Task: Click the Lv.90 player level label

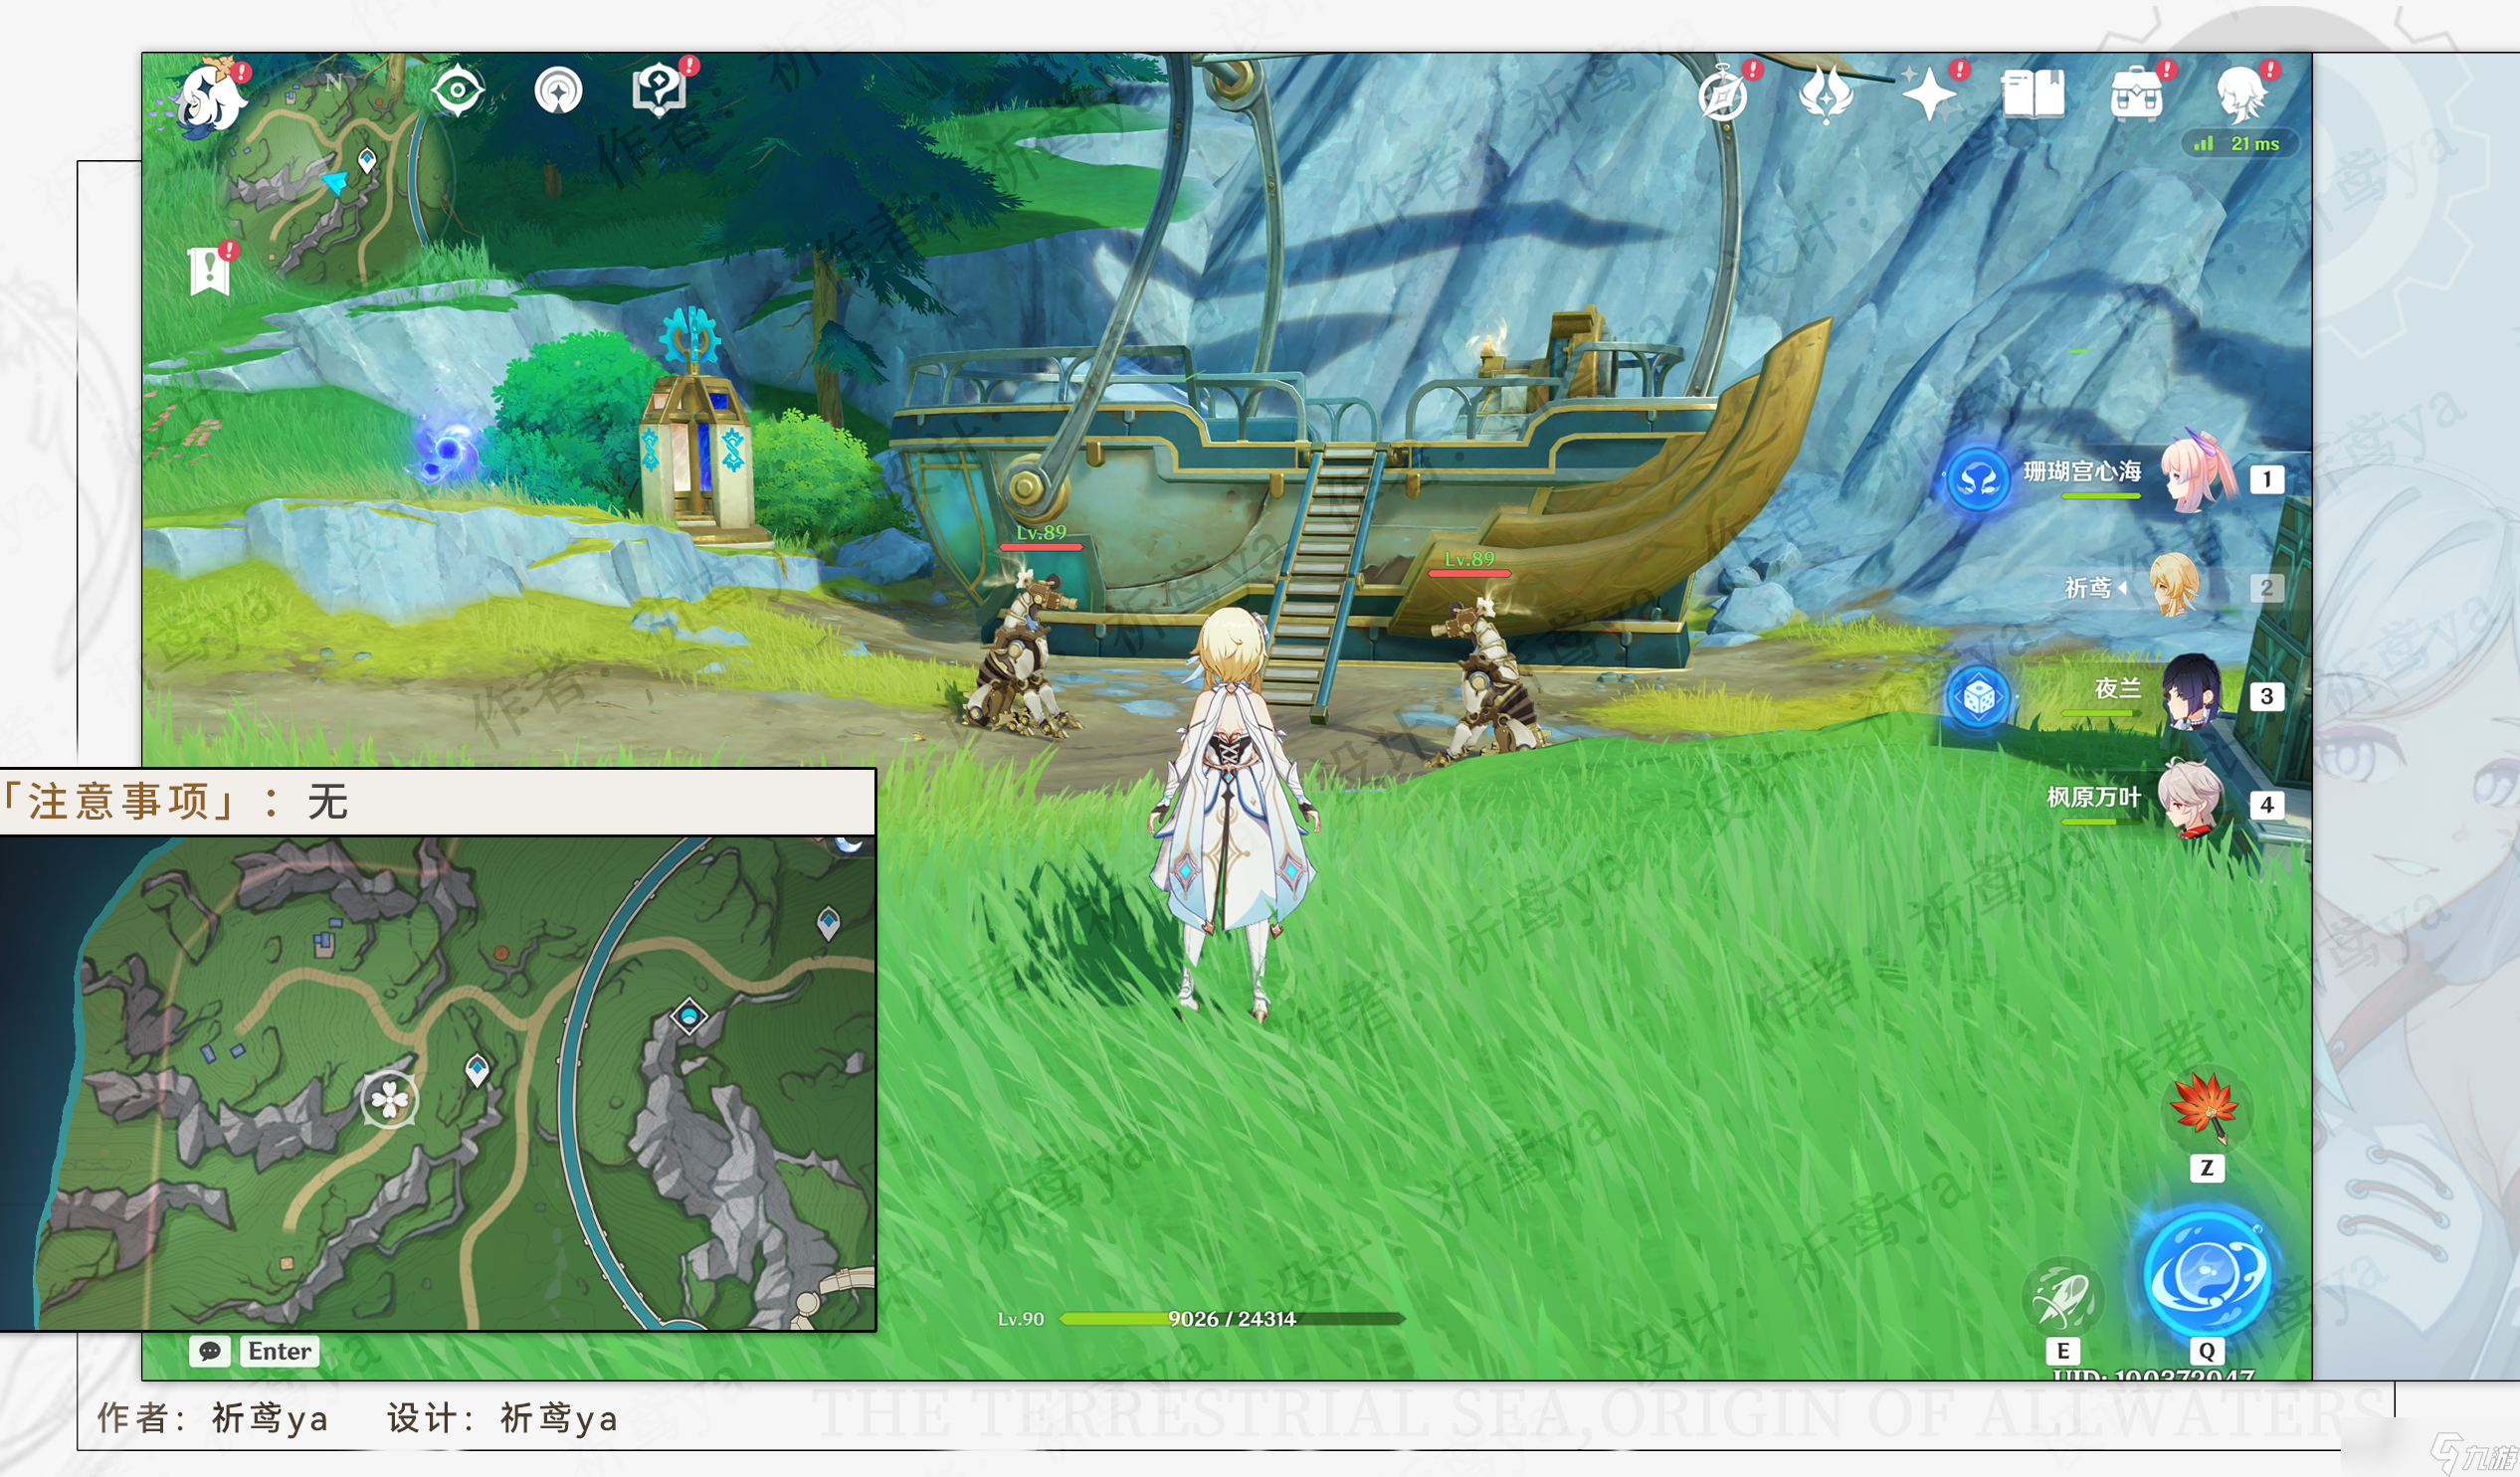Action: (1020, 1319)
